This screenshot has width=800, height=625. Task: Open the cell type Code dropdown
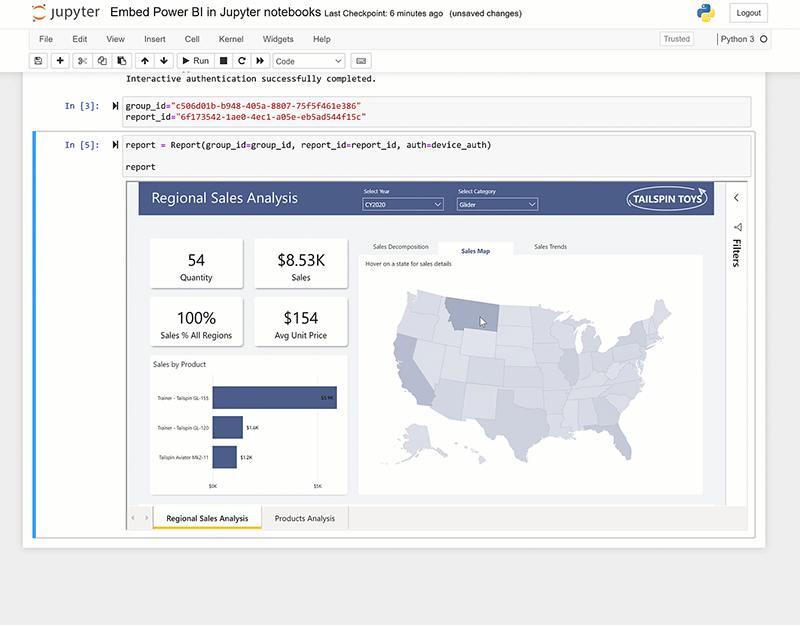point(308,61)
